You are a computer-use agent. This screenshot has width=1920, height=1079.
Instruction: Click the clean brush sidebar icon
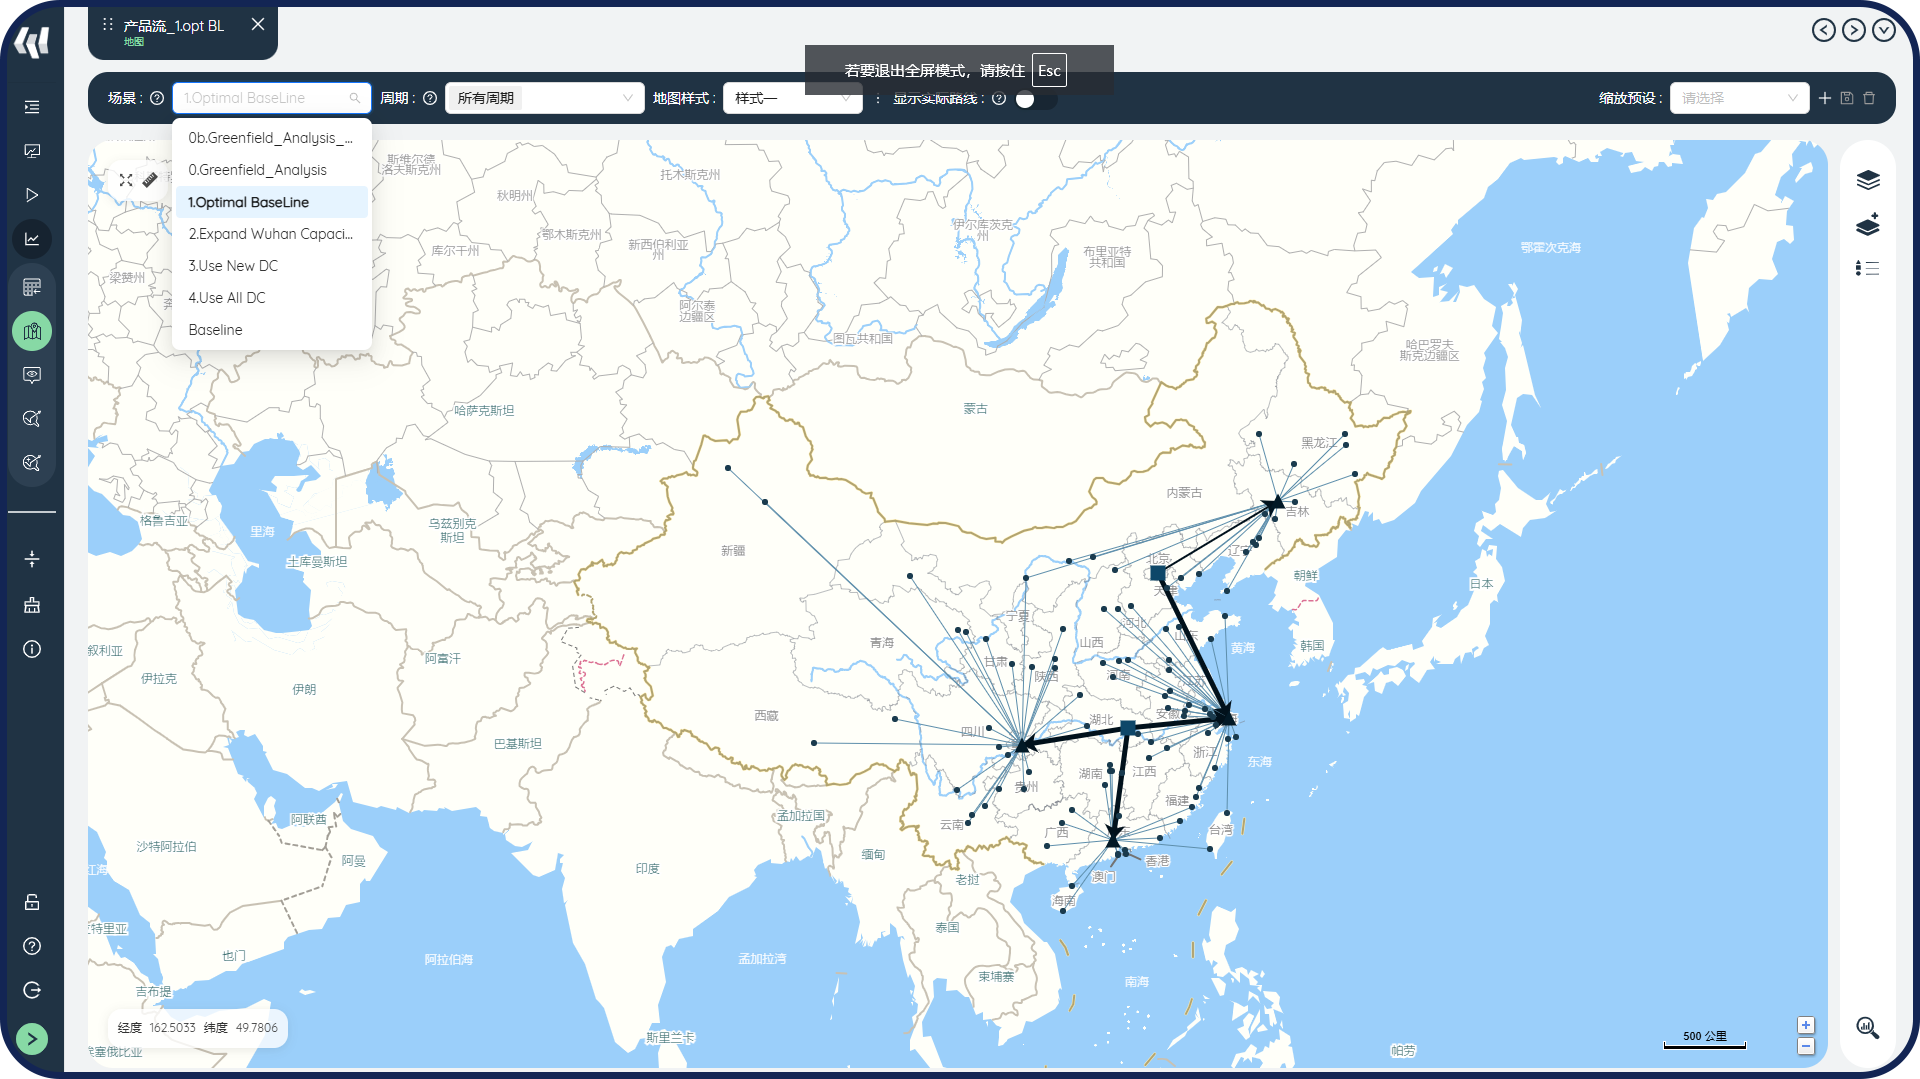pyautogui.click(x=32, y=605)
